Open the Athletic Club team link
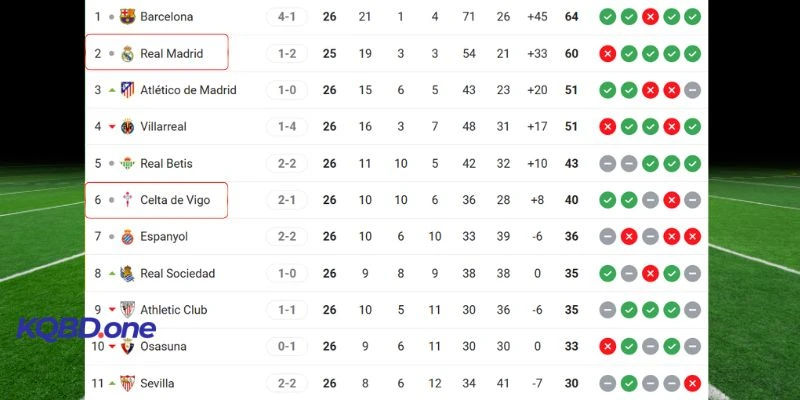 pos(174,310)
